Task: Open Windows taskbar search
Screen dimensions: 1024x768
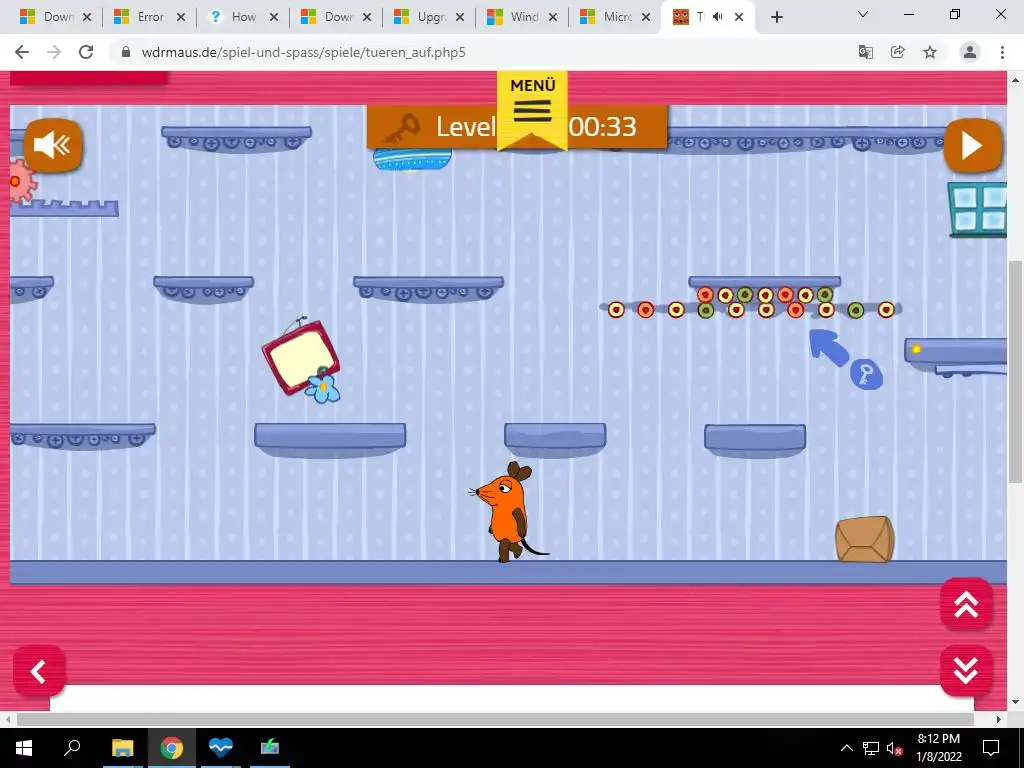Action: (72, 748)
